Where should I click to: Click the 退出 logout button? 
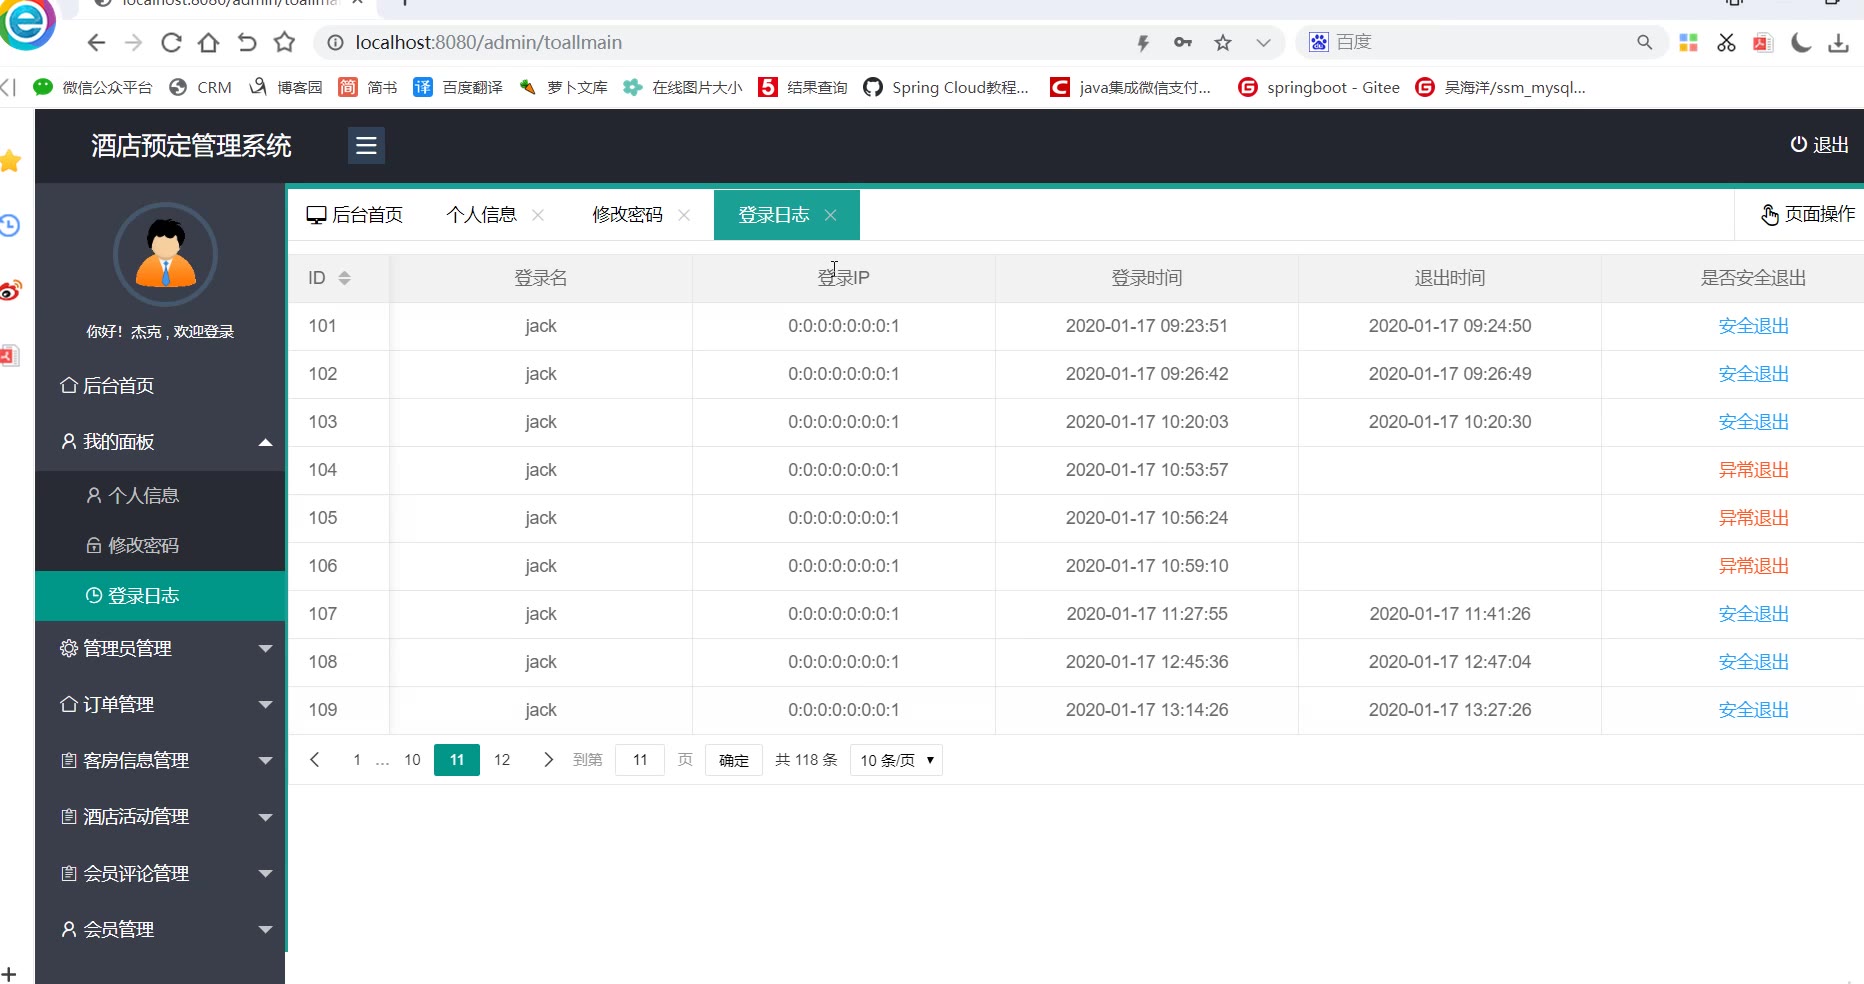(1819, 145)
